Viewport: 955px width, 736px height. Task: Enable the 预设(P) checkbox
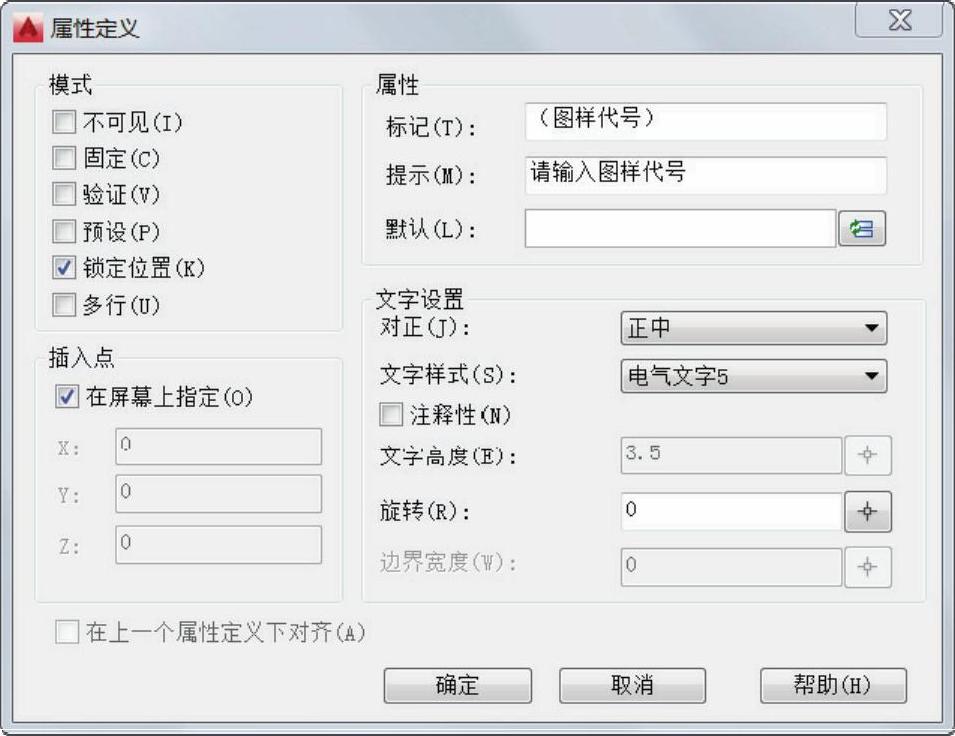coord(64,231)
